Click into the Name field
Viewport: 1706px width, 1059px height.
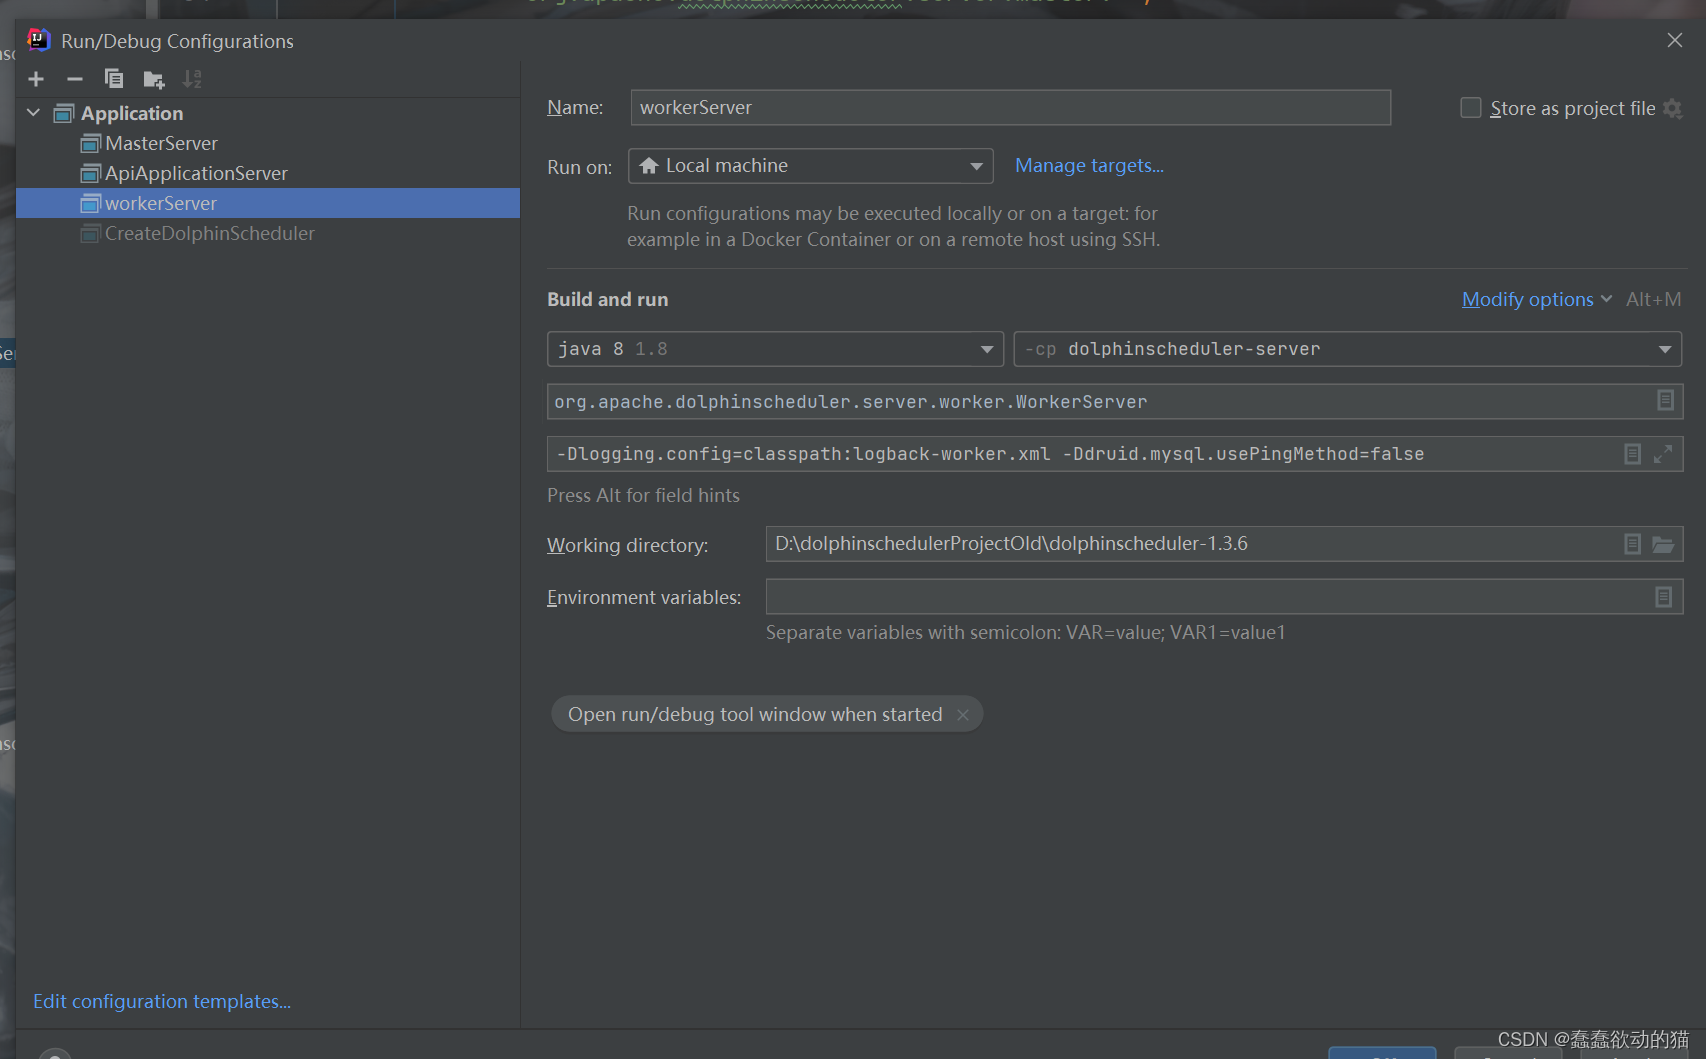[1010, 107]
